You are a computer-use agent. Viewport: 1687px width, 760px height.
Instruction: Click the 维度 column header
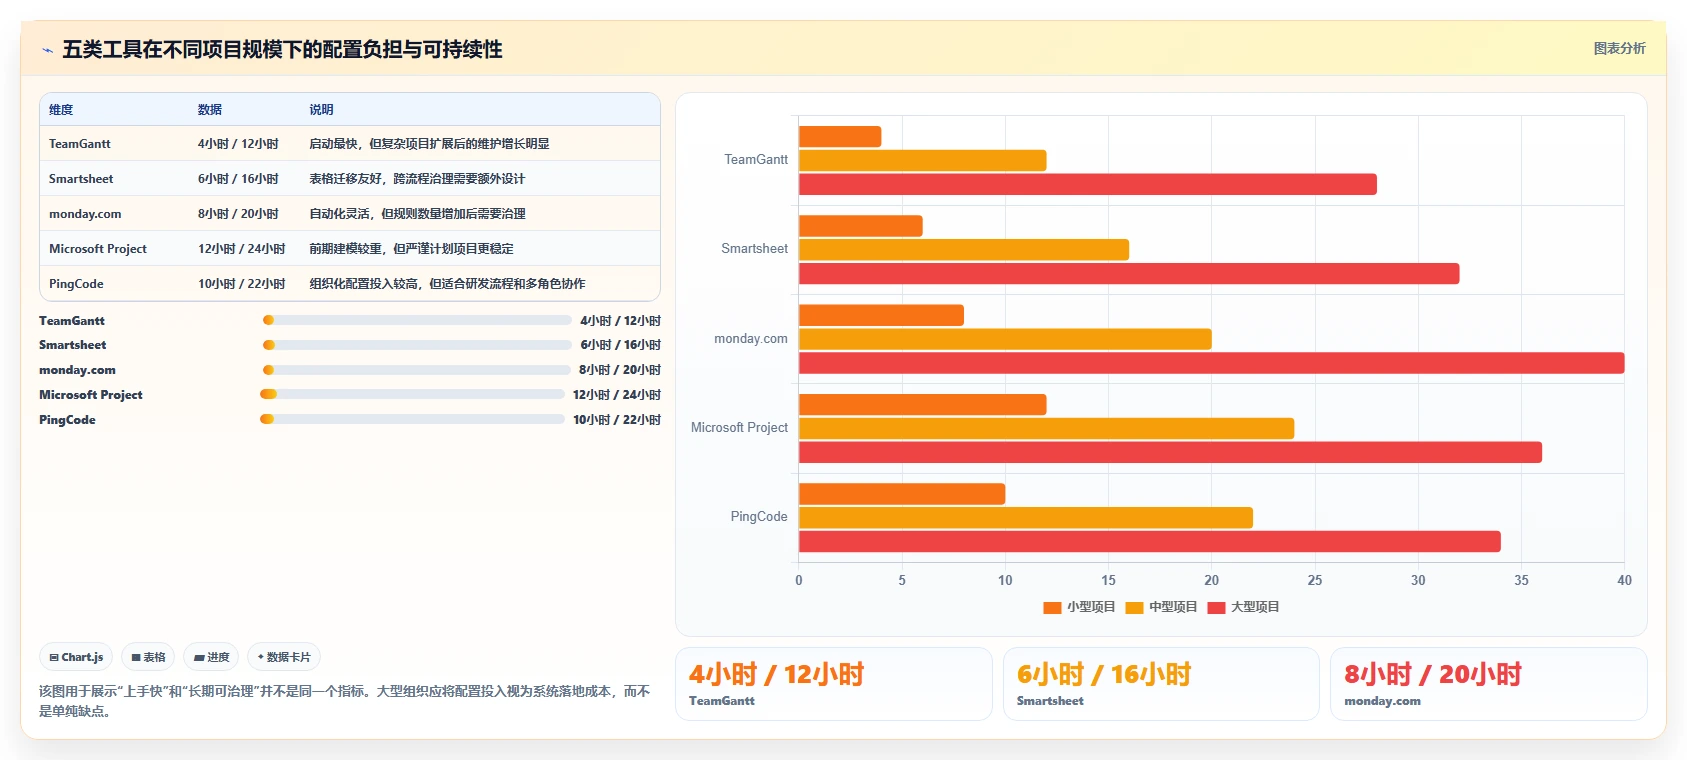coord(61,110)
